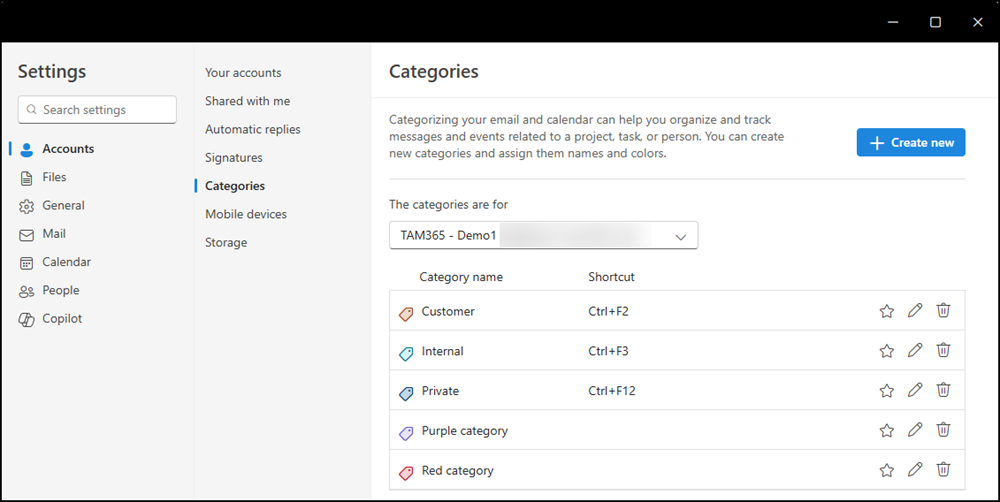Edit the Customer category with pencil icon
This screenshot has width=1000, height=502.
pos(915,311)
